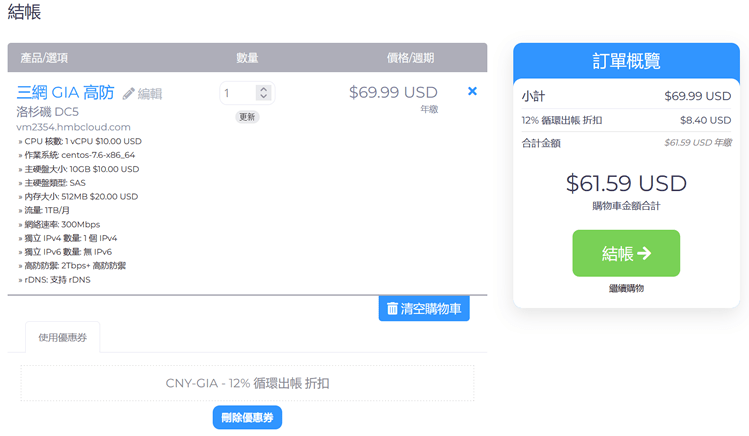Click the CNY-GIA 12% coupon box
The image size is (749, 436).
(247, 383)
